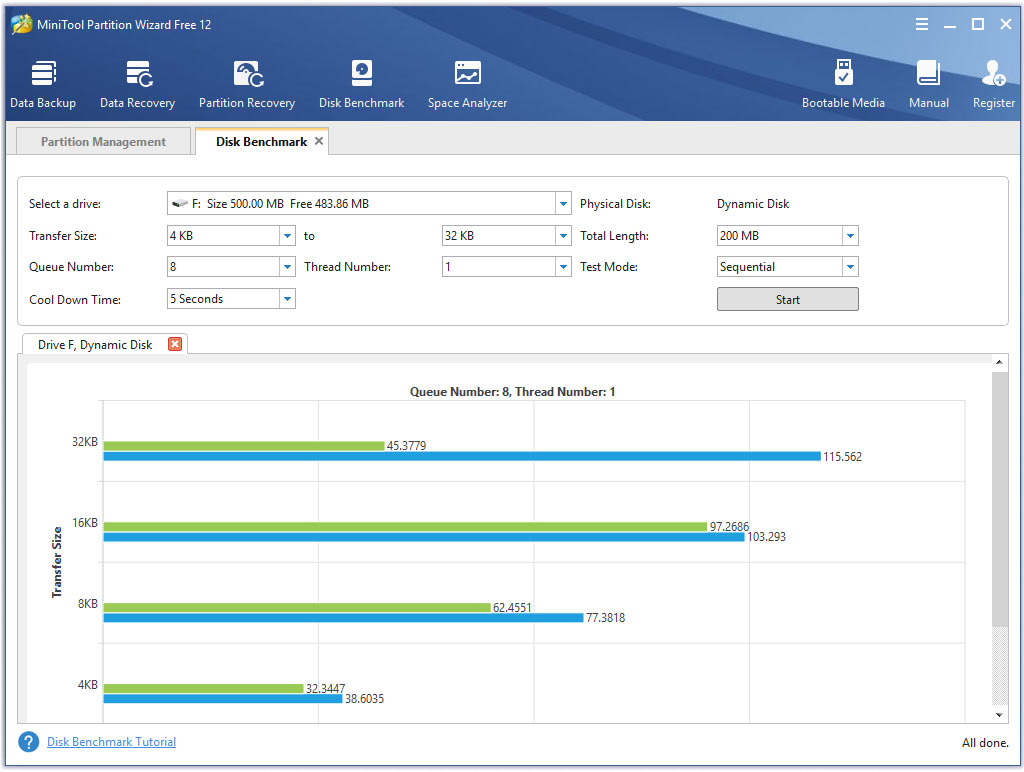Open the Bootable Media creator
Screen dimensions: 1024x772
[844, 82]
